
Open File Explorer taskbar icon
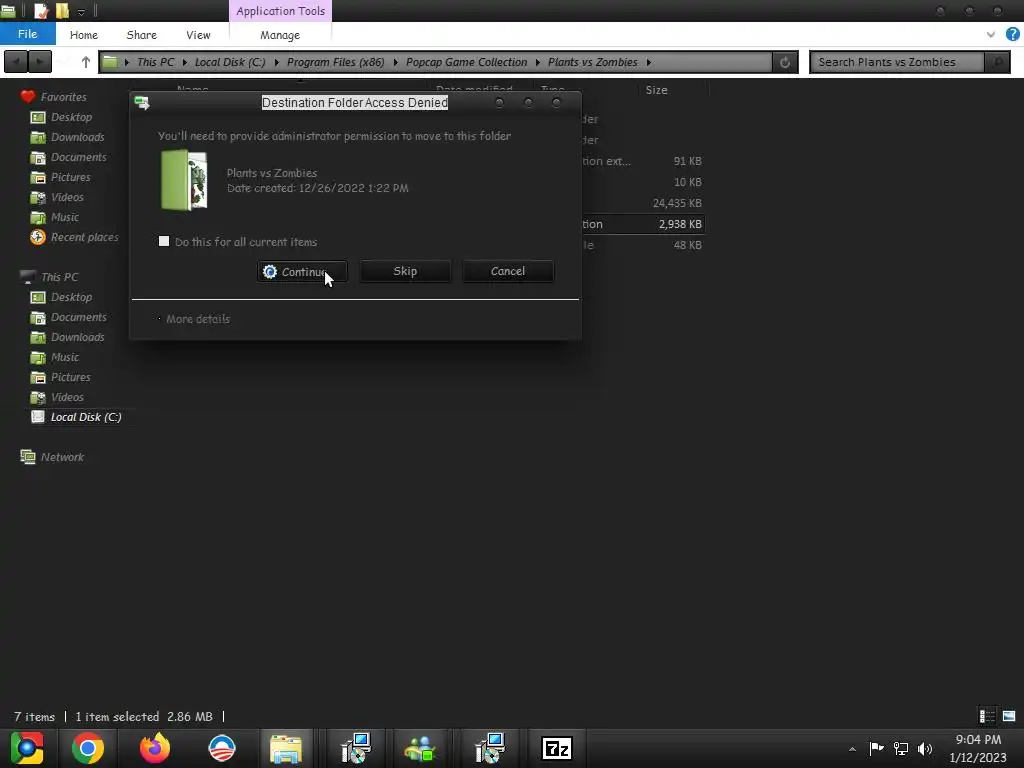(286, 748)
